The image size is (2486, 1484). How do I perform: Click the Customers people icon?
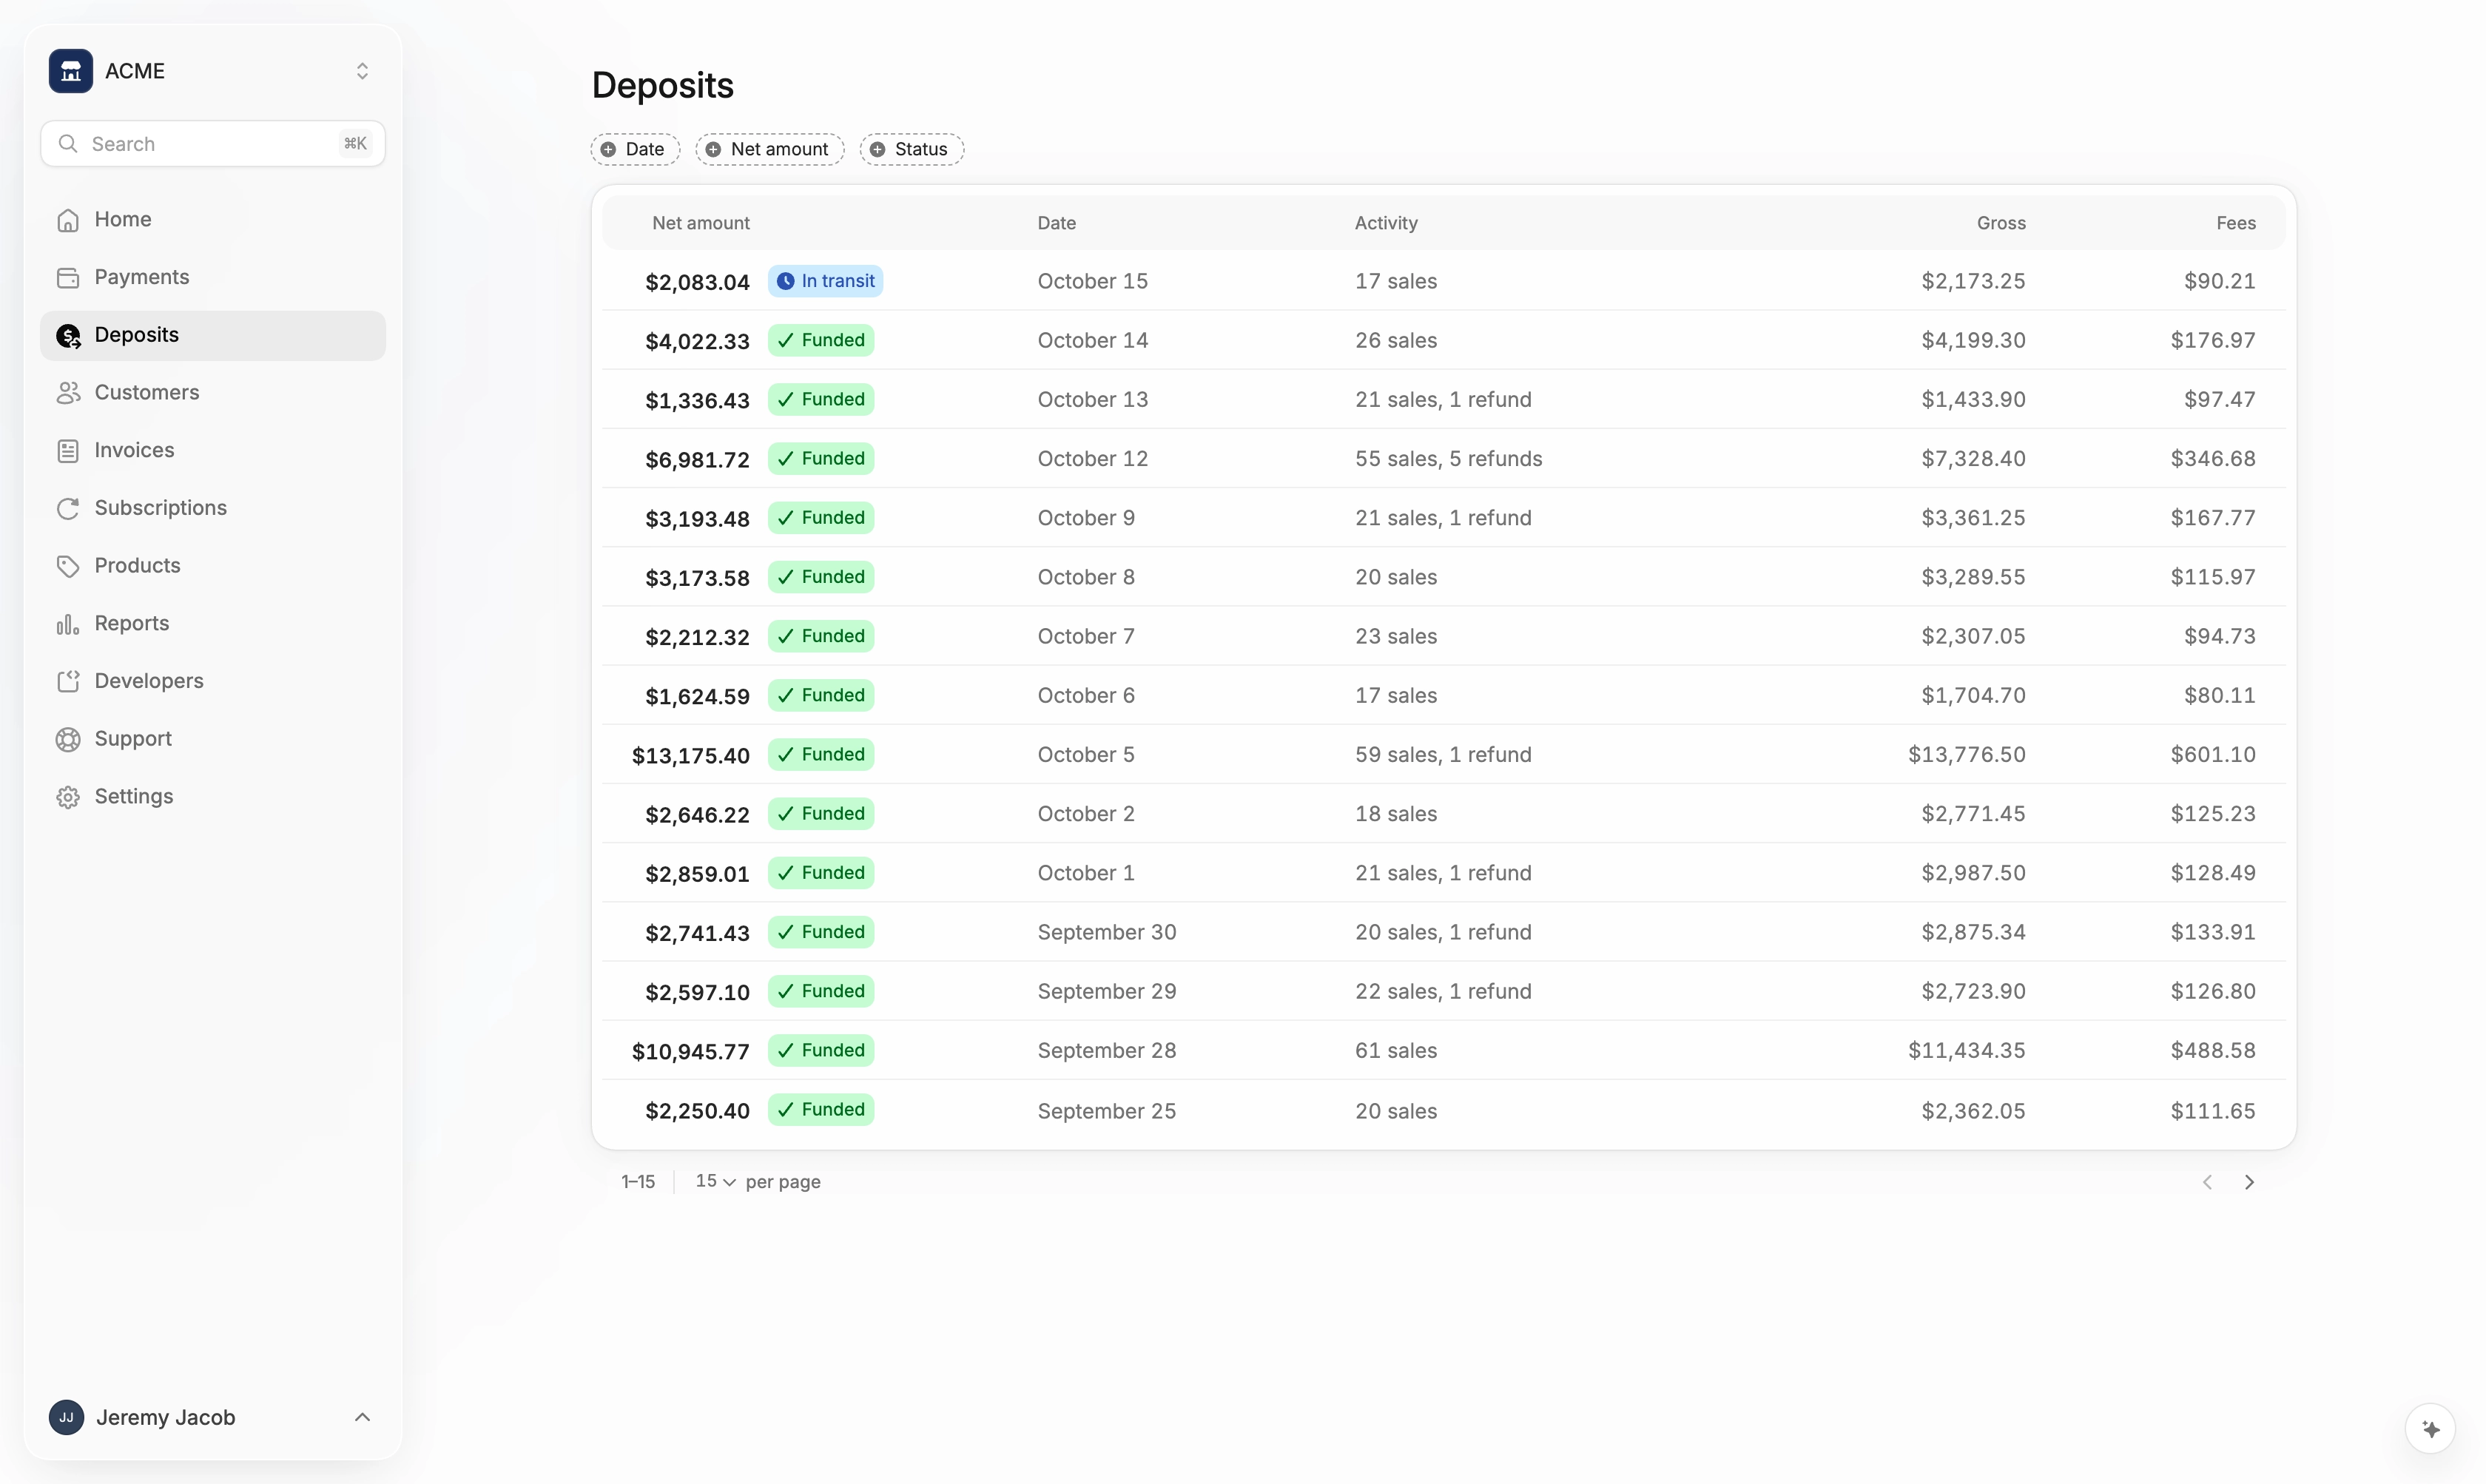click(68, 393)
